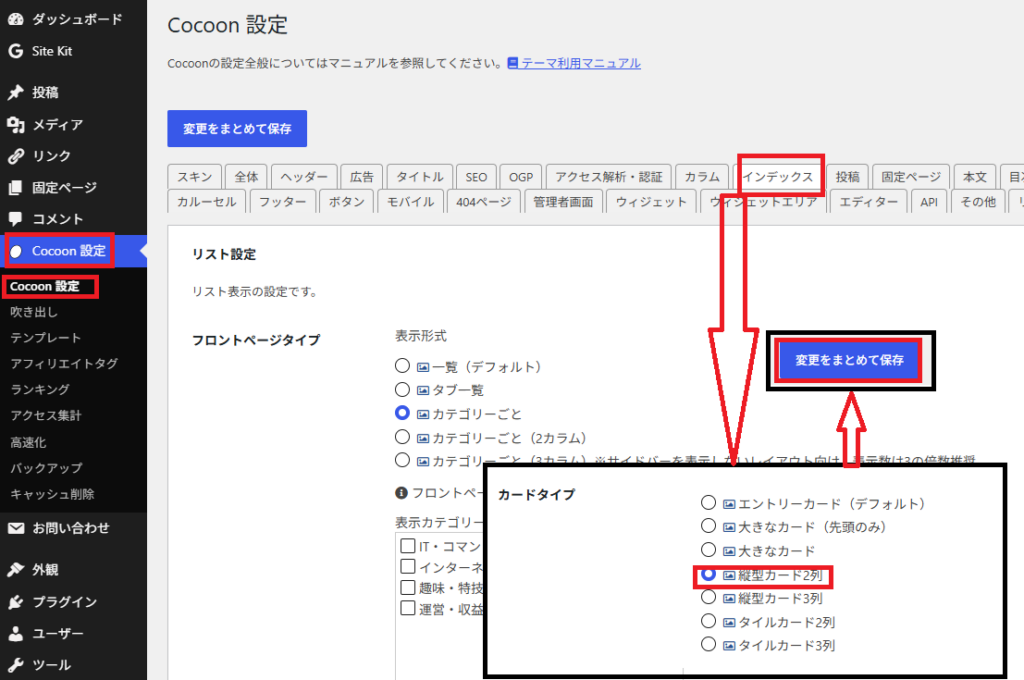Click the ツール wrench icon
The image size is (1024, 680).
(x=16, y=665)
